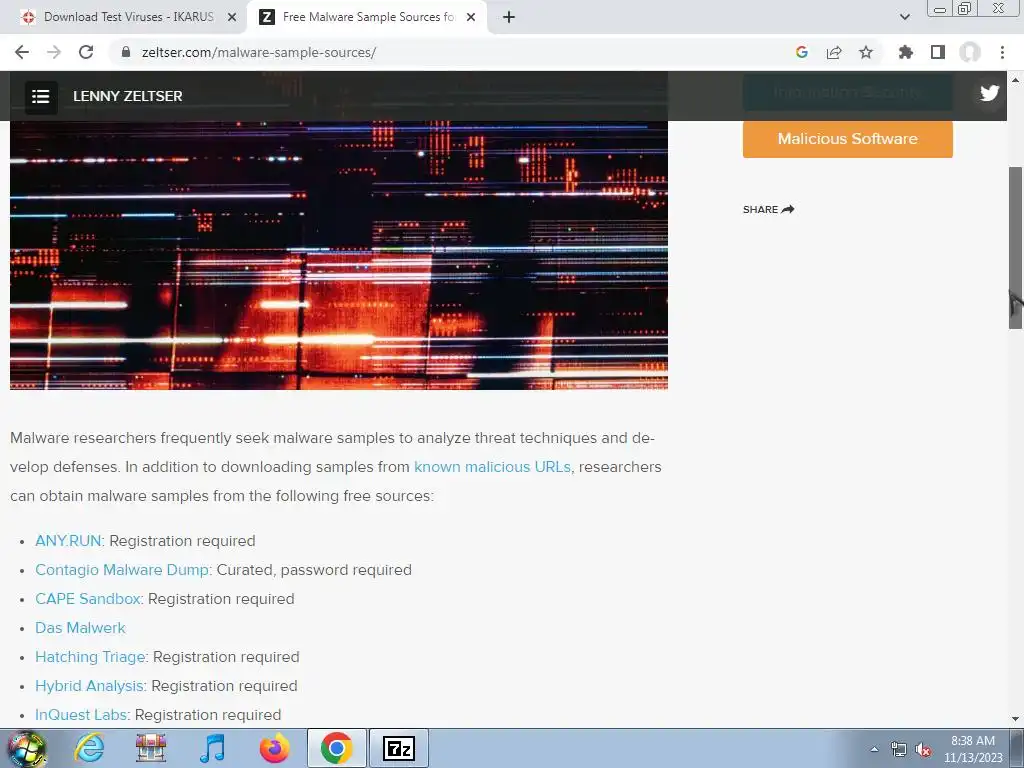Show hidden system tray icons
The width and height of the screenshot is (1024, 768).
[x=874, y=749]
